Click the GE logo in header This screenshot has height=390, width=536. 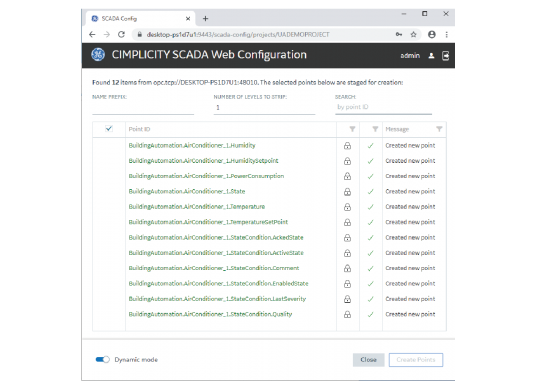click(x=98, y=55)
